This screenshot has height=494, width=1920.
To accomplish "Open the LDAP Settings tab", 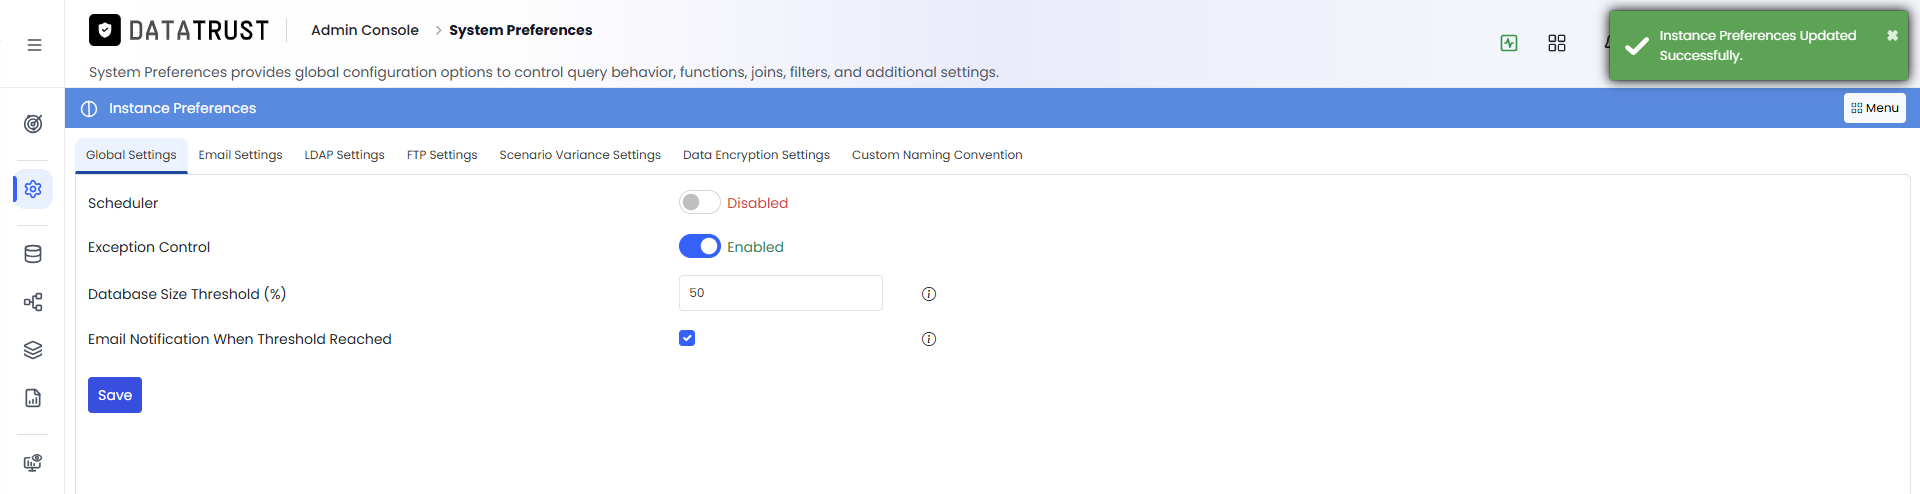I will tap(344, 155).
